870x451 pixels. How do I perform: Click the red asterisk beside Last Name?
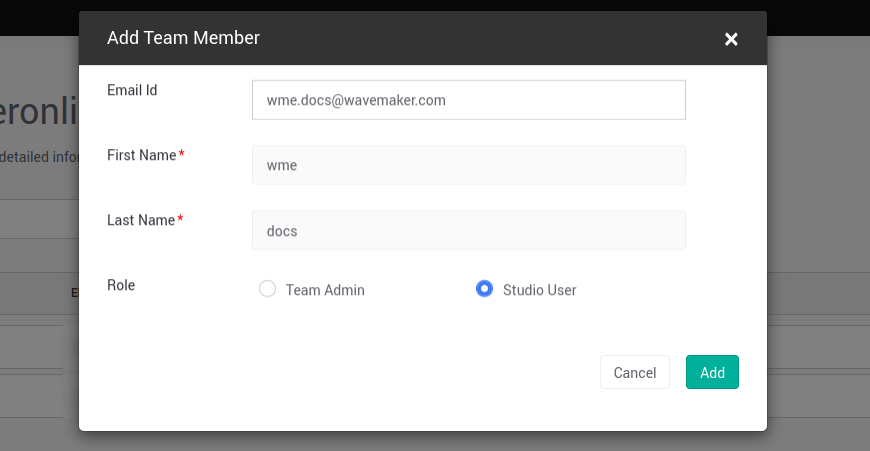coord(181,220)
